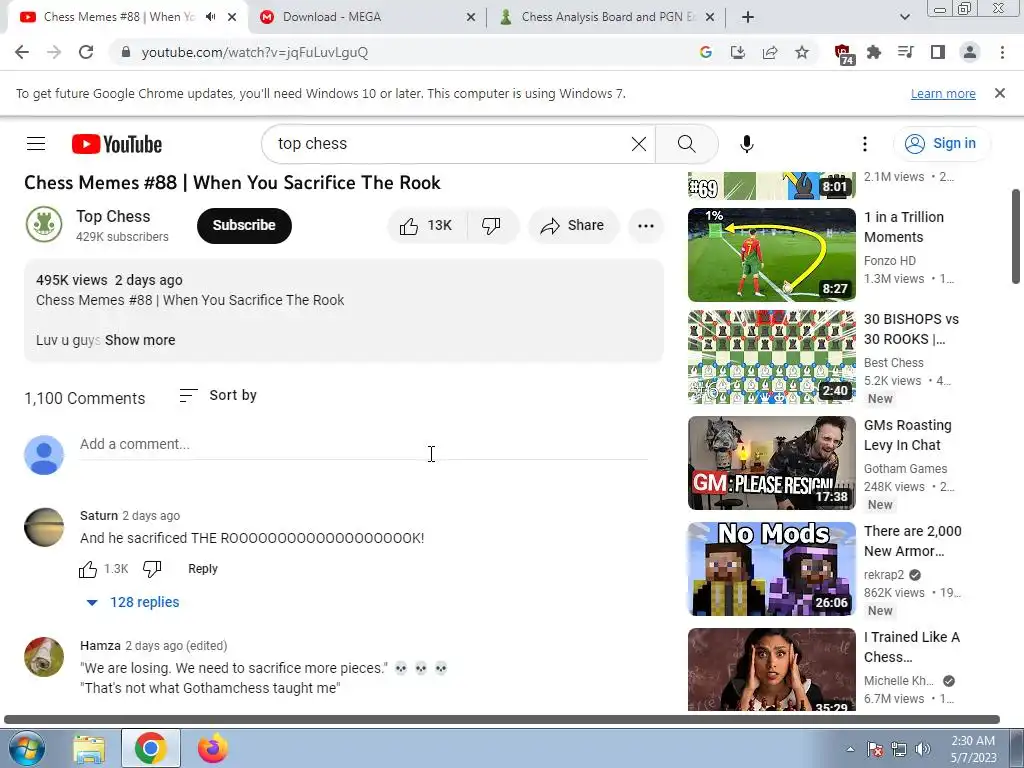Open the No Mods Minecraft video thumbnail
The width and height of the screenshot is (1024, 768).
[771, 569]
